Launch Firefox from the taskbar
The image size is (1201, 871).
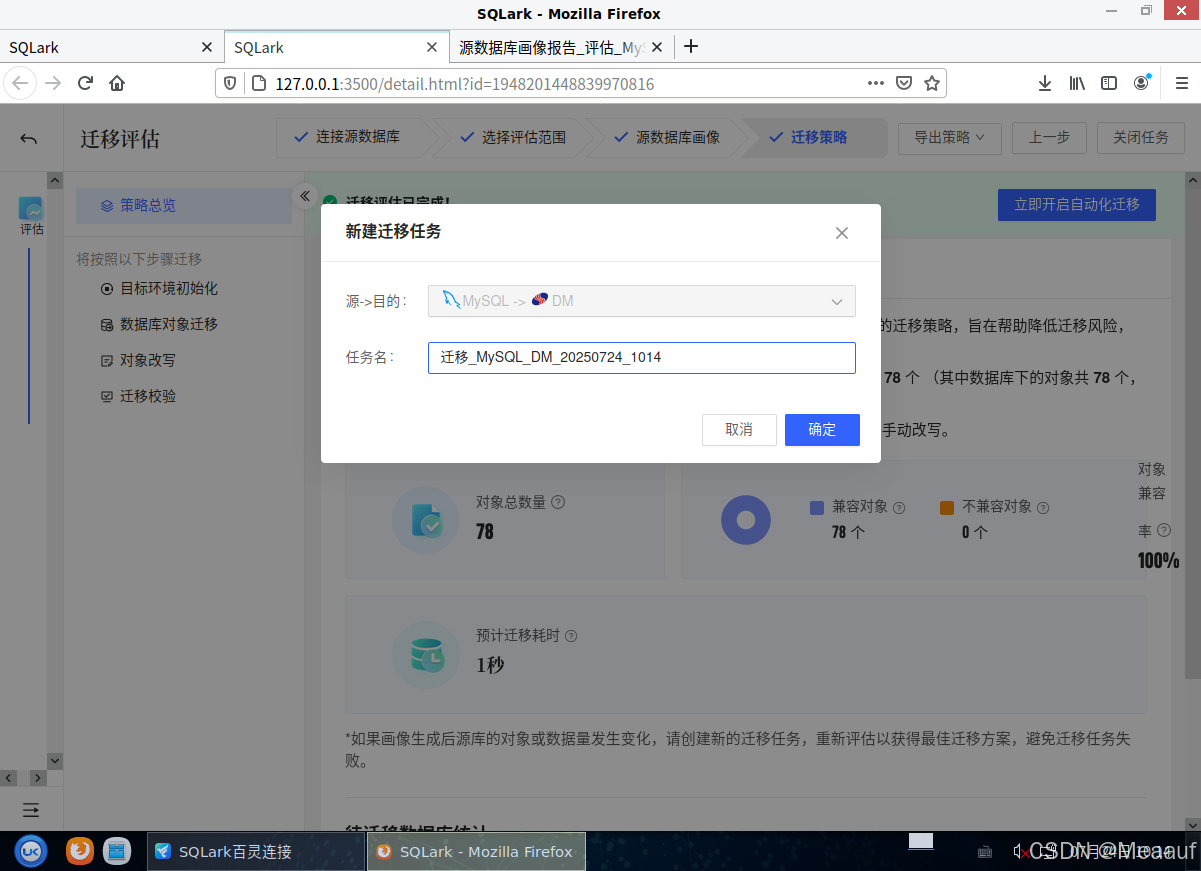[x=80, y=851]
